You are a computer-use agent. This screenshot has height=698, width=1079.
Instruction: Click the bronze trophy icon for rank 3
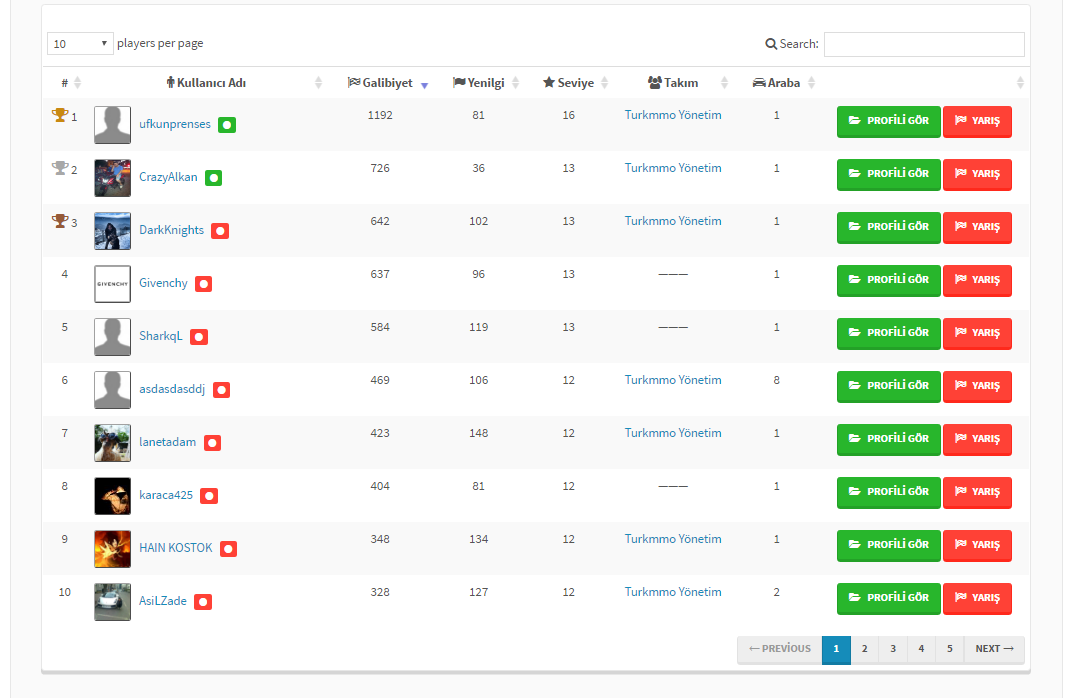point(60,221)
